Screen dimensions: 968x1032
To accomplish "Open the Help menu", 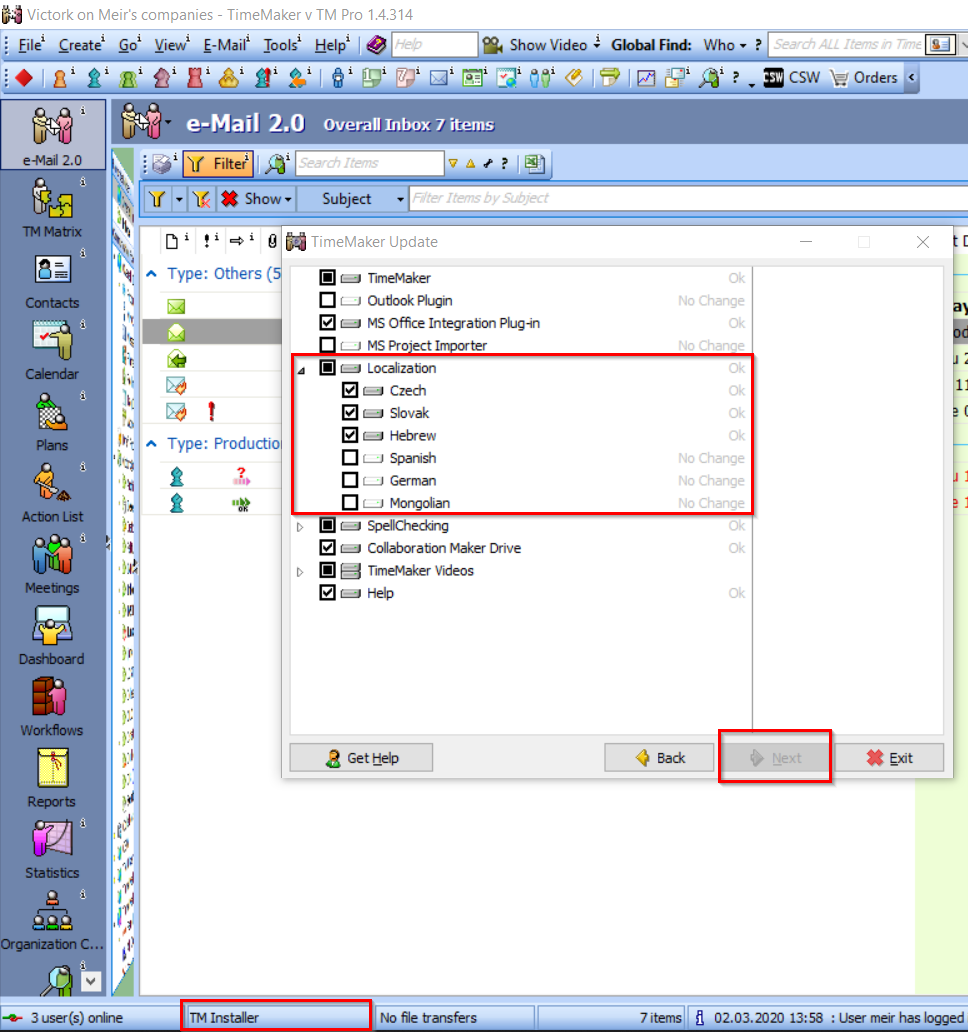I will [x=331, y=45].
